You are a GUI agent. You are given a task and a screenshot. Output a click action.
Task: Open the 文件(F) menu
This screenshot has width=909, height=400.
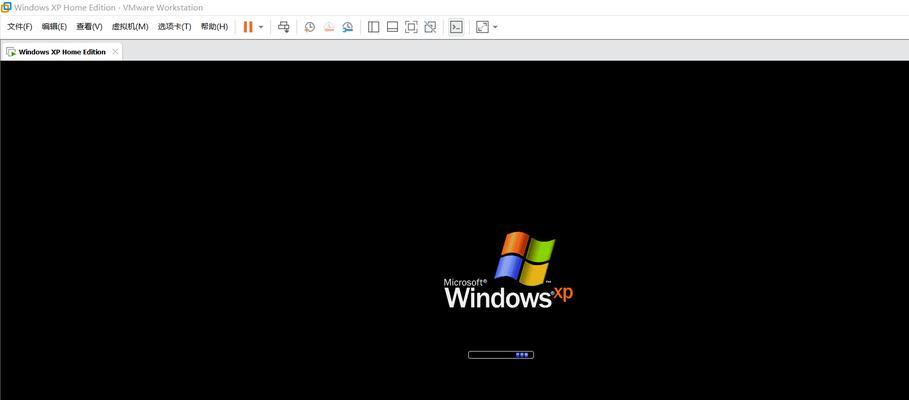click(20, 27)
